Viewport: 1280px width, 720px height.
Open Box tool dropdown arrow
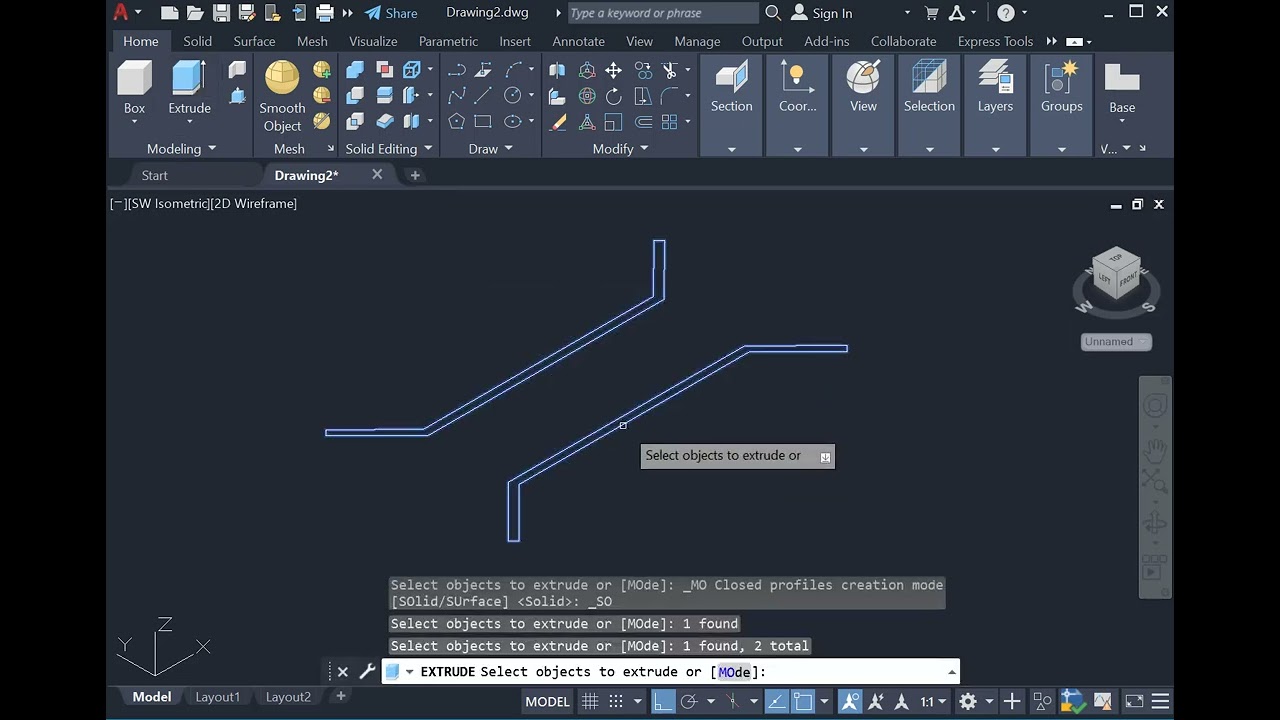[x=134, y=122]
